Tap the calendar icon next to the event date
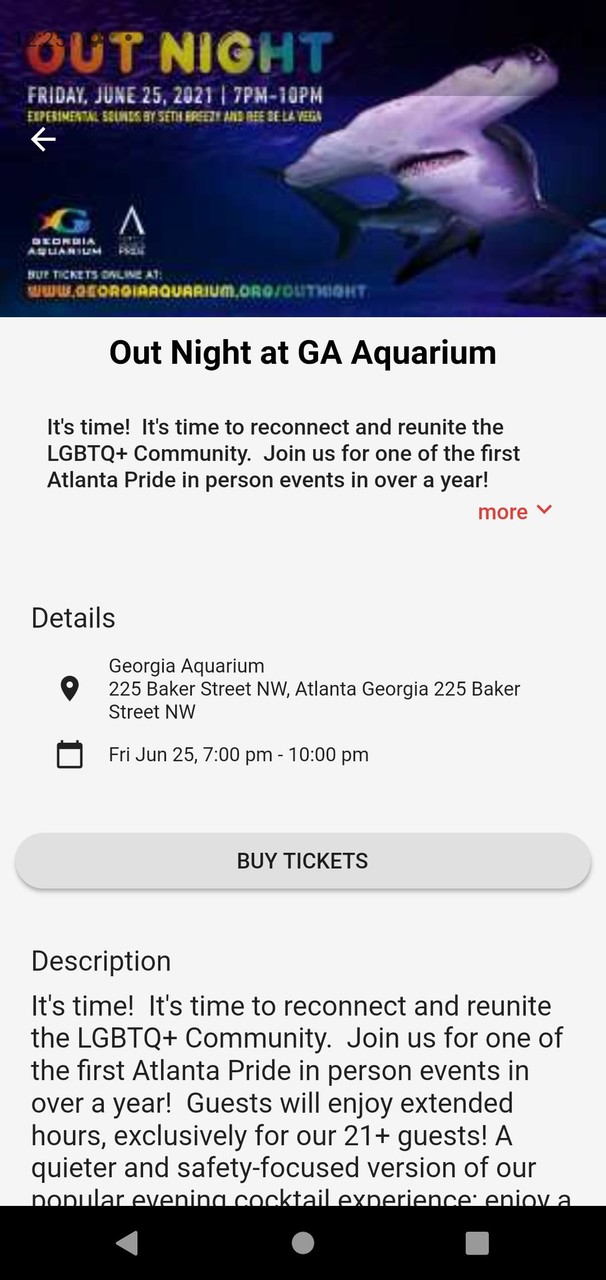The image size is (606, 1280). [69, 754]
